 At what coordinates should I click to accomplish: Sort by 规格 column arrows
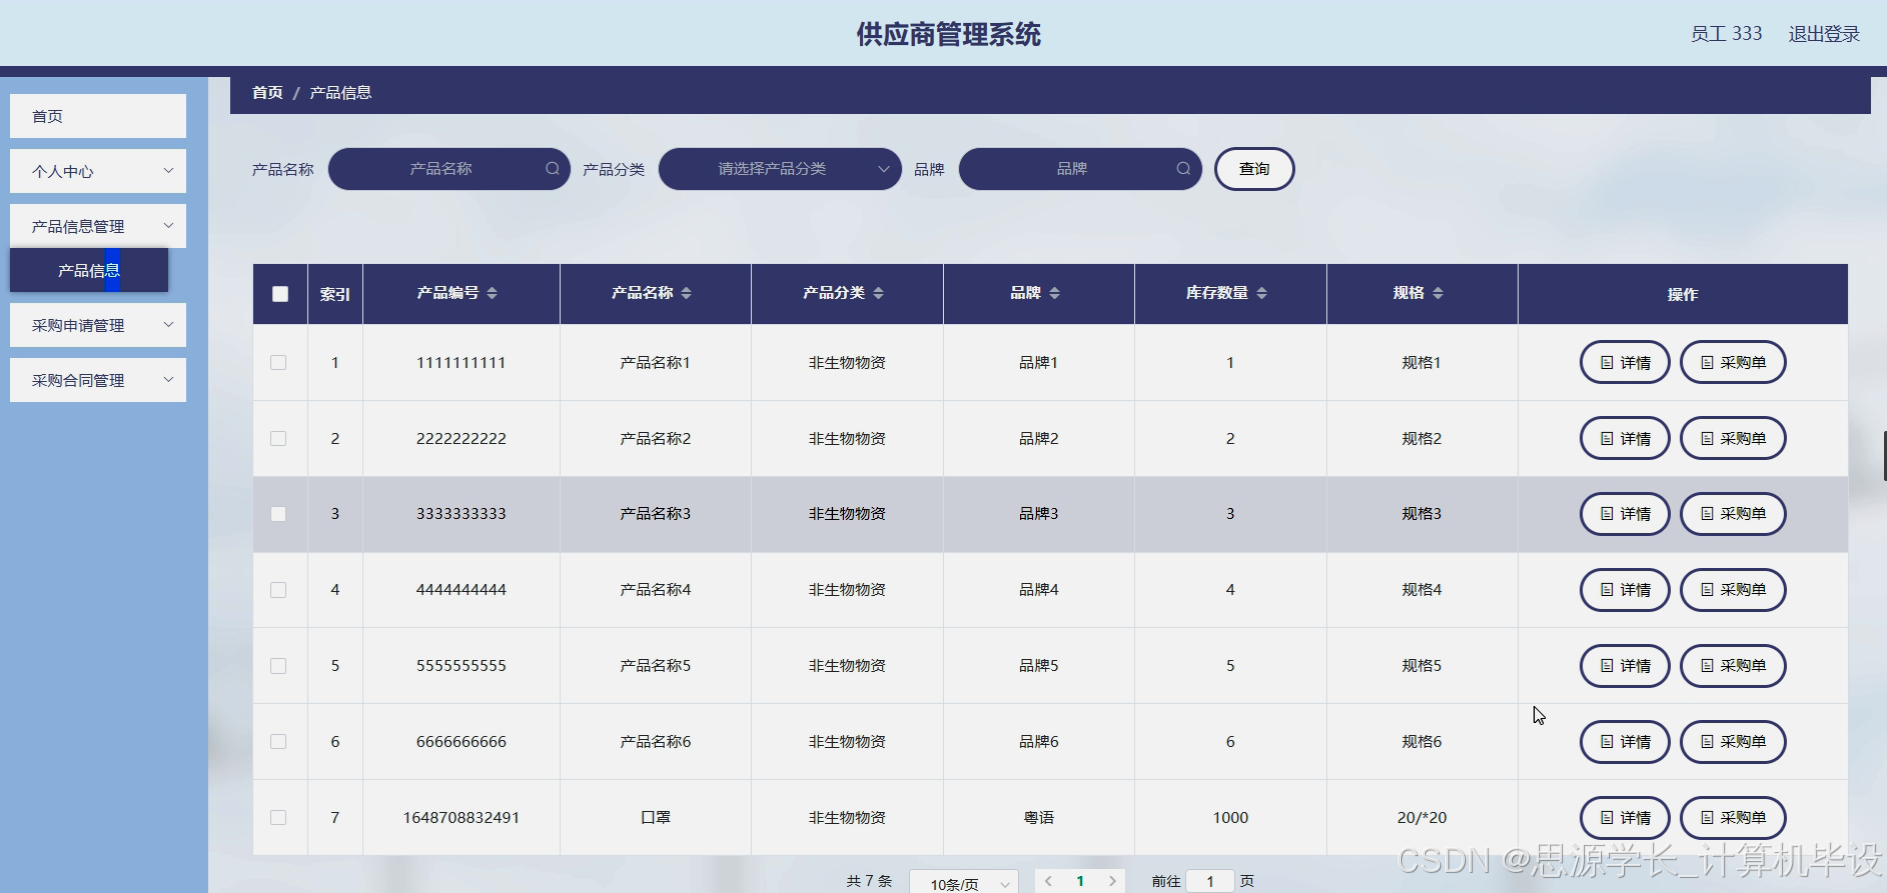pyautogui.click(x=1438, y=293)
